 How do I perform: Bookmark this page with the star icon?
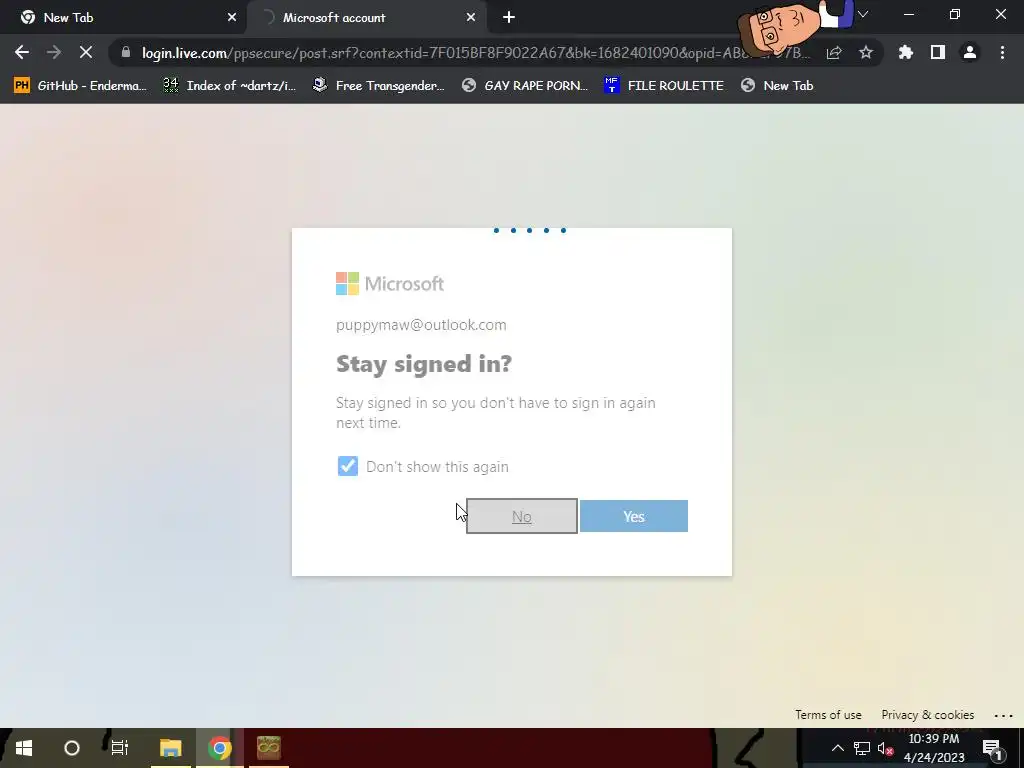click(866, 52)
